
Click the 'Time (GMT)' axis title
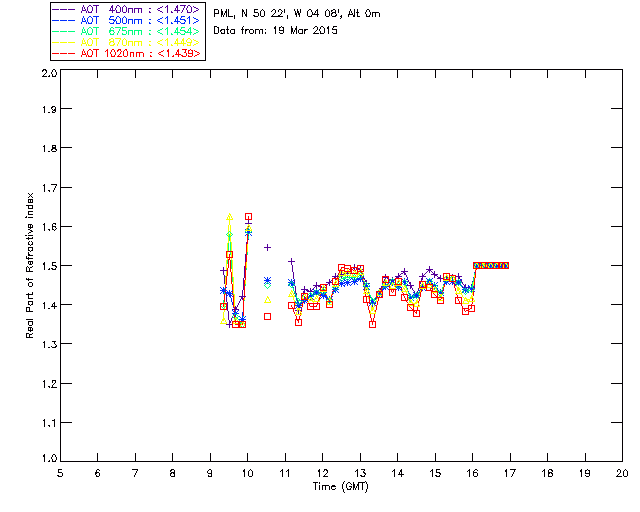pos(341,487)
